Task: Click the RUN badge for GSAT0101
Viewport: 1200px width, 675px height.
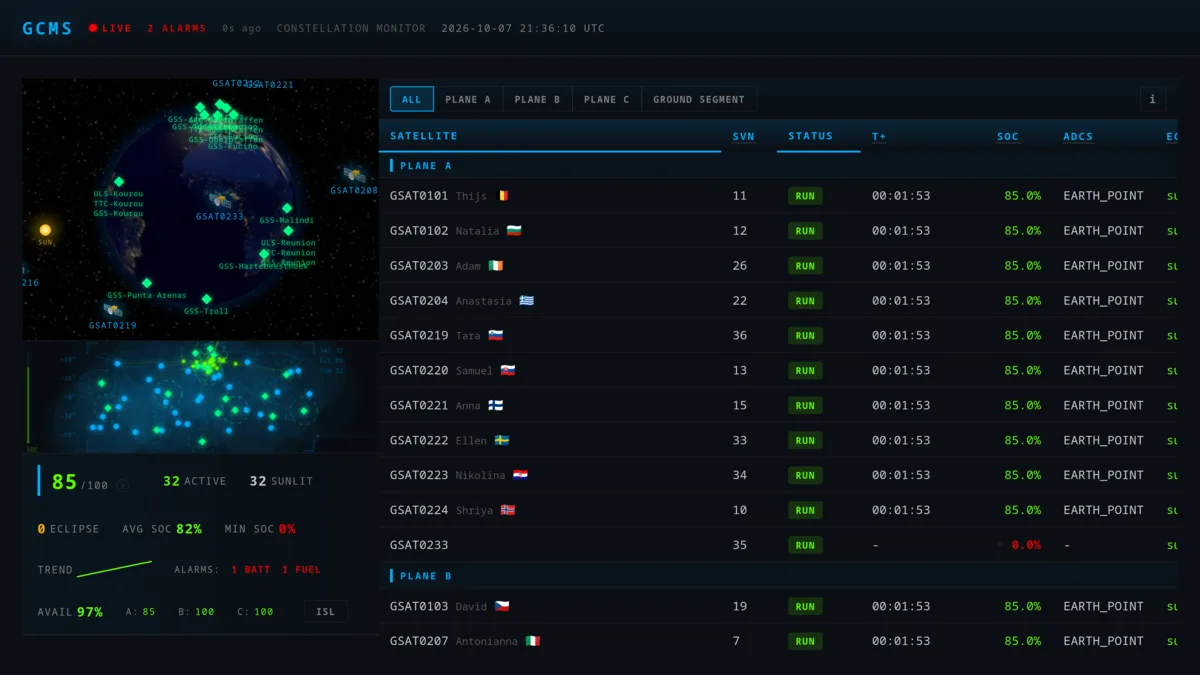Action: pyautogui.click(x=805, y=196)
